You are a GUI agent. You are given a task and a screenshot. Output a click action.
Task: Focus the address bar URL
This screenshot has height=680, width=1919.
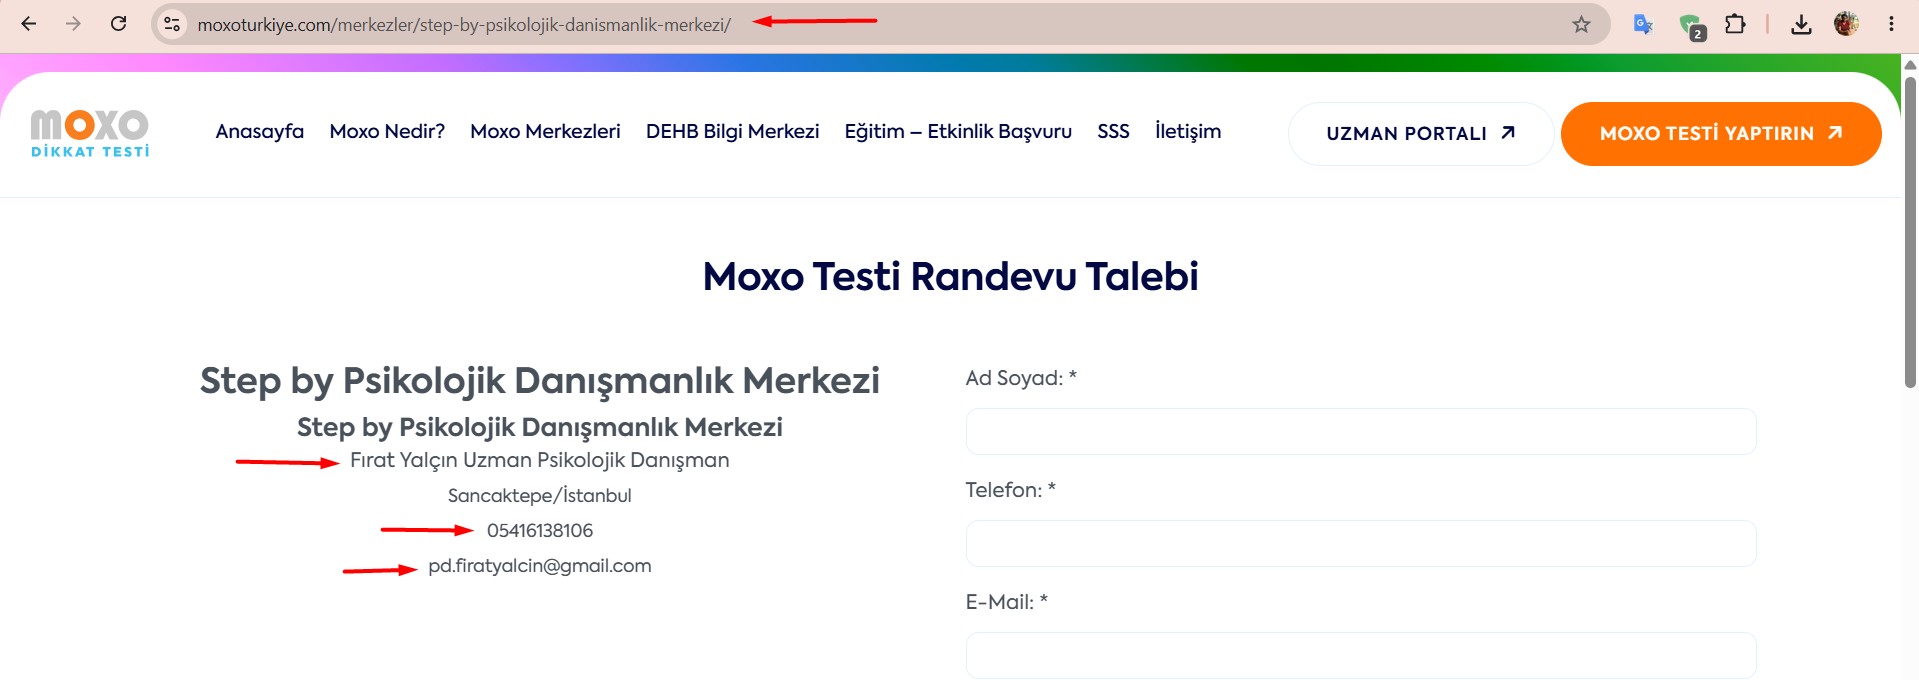pos(464,25)
